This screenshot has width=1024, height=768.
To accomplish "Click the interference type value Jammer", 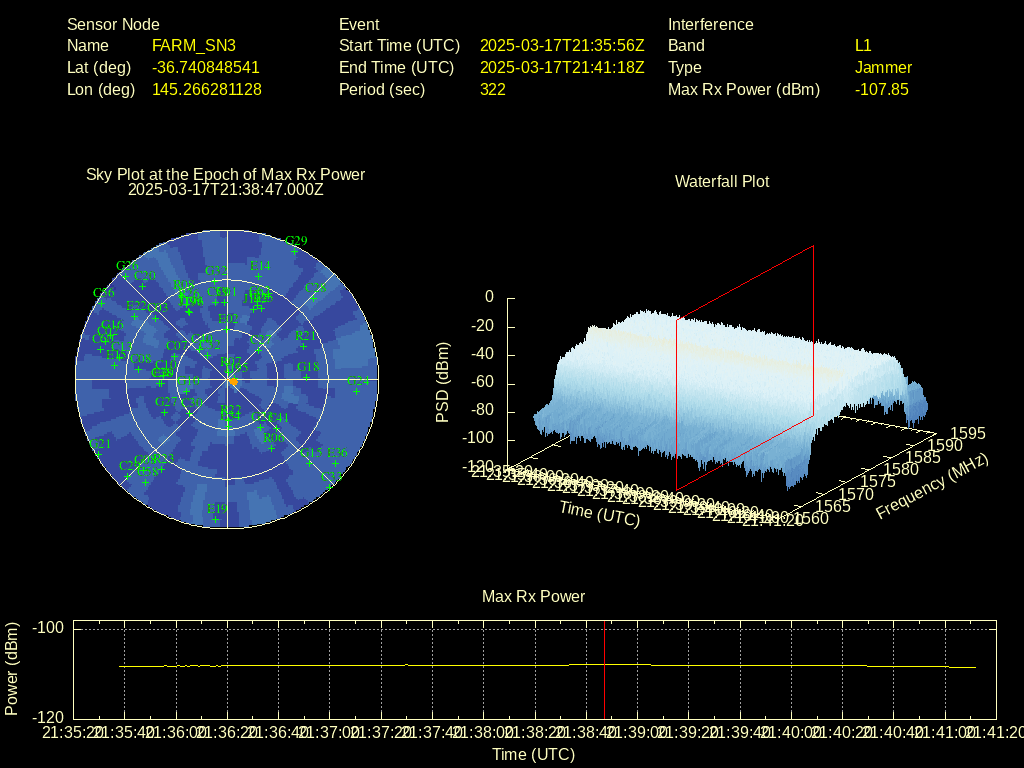I will coord(883,68).
